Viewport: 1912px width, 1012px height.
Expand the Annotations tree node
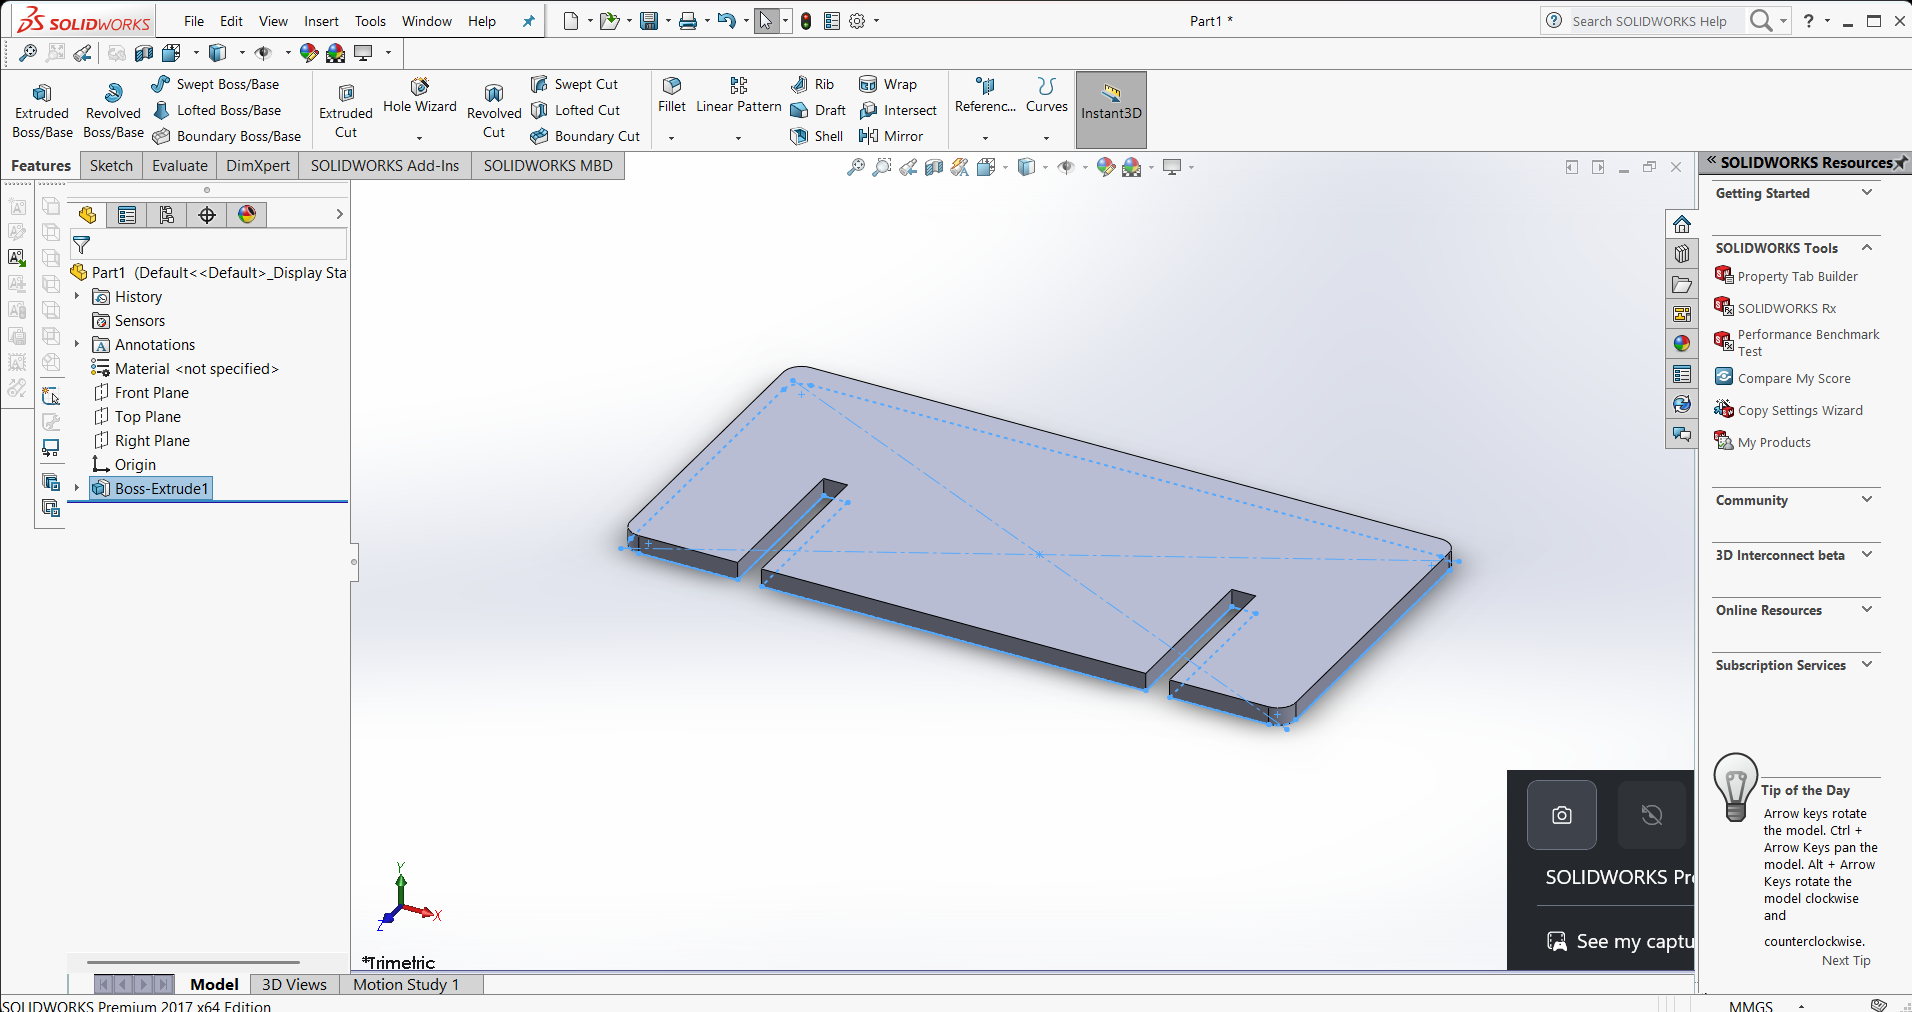pos(77,344)
